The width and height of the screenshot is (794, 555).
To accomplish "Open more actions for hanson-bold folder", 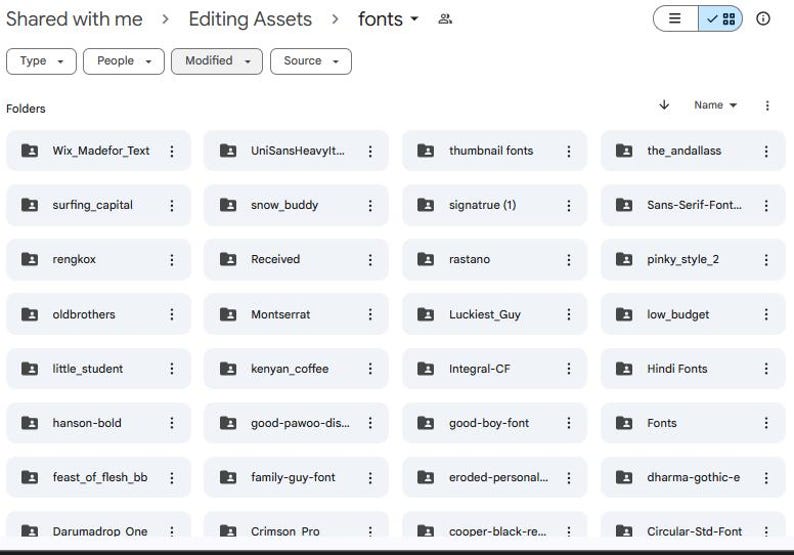I will pos(172,423).
